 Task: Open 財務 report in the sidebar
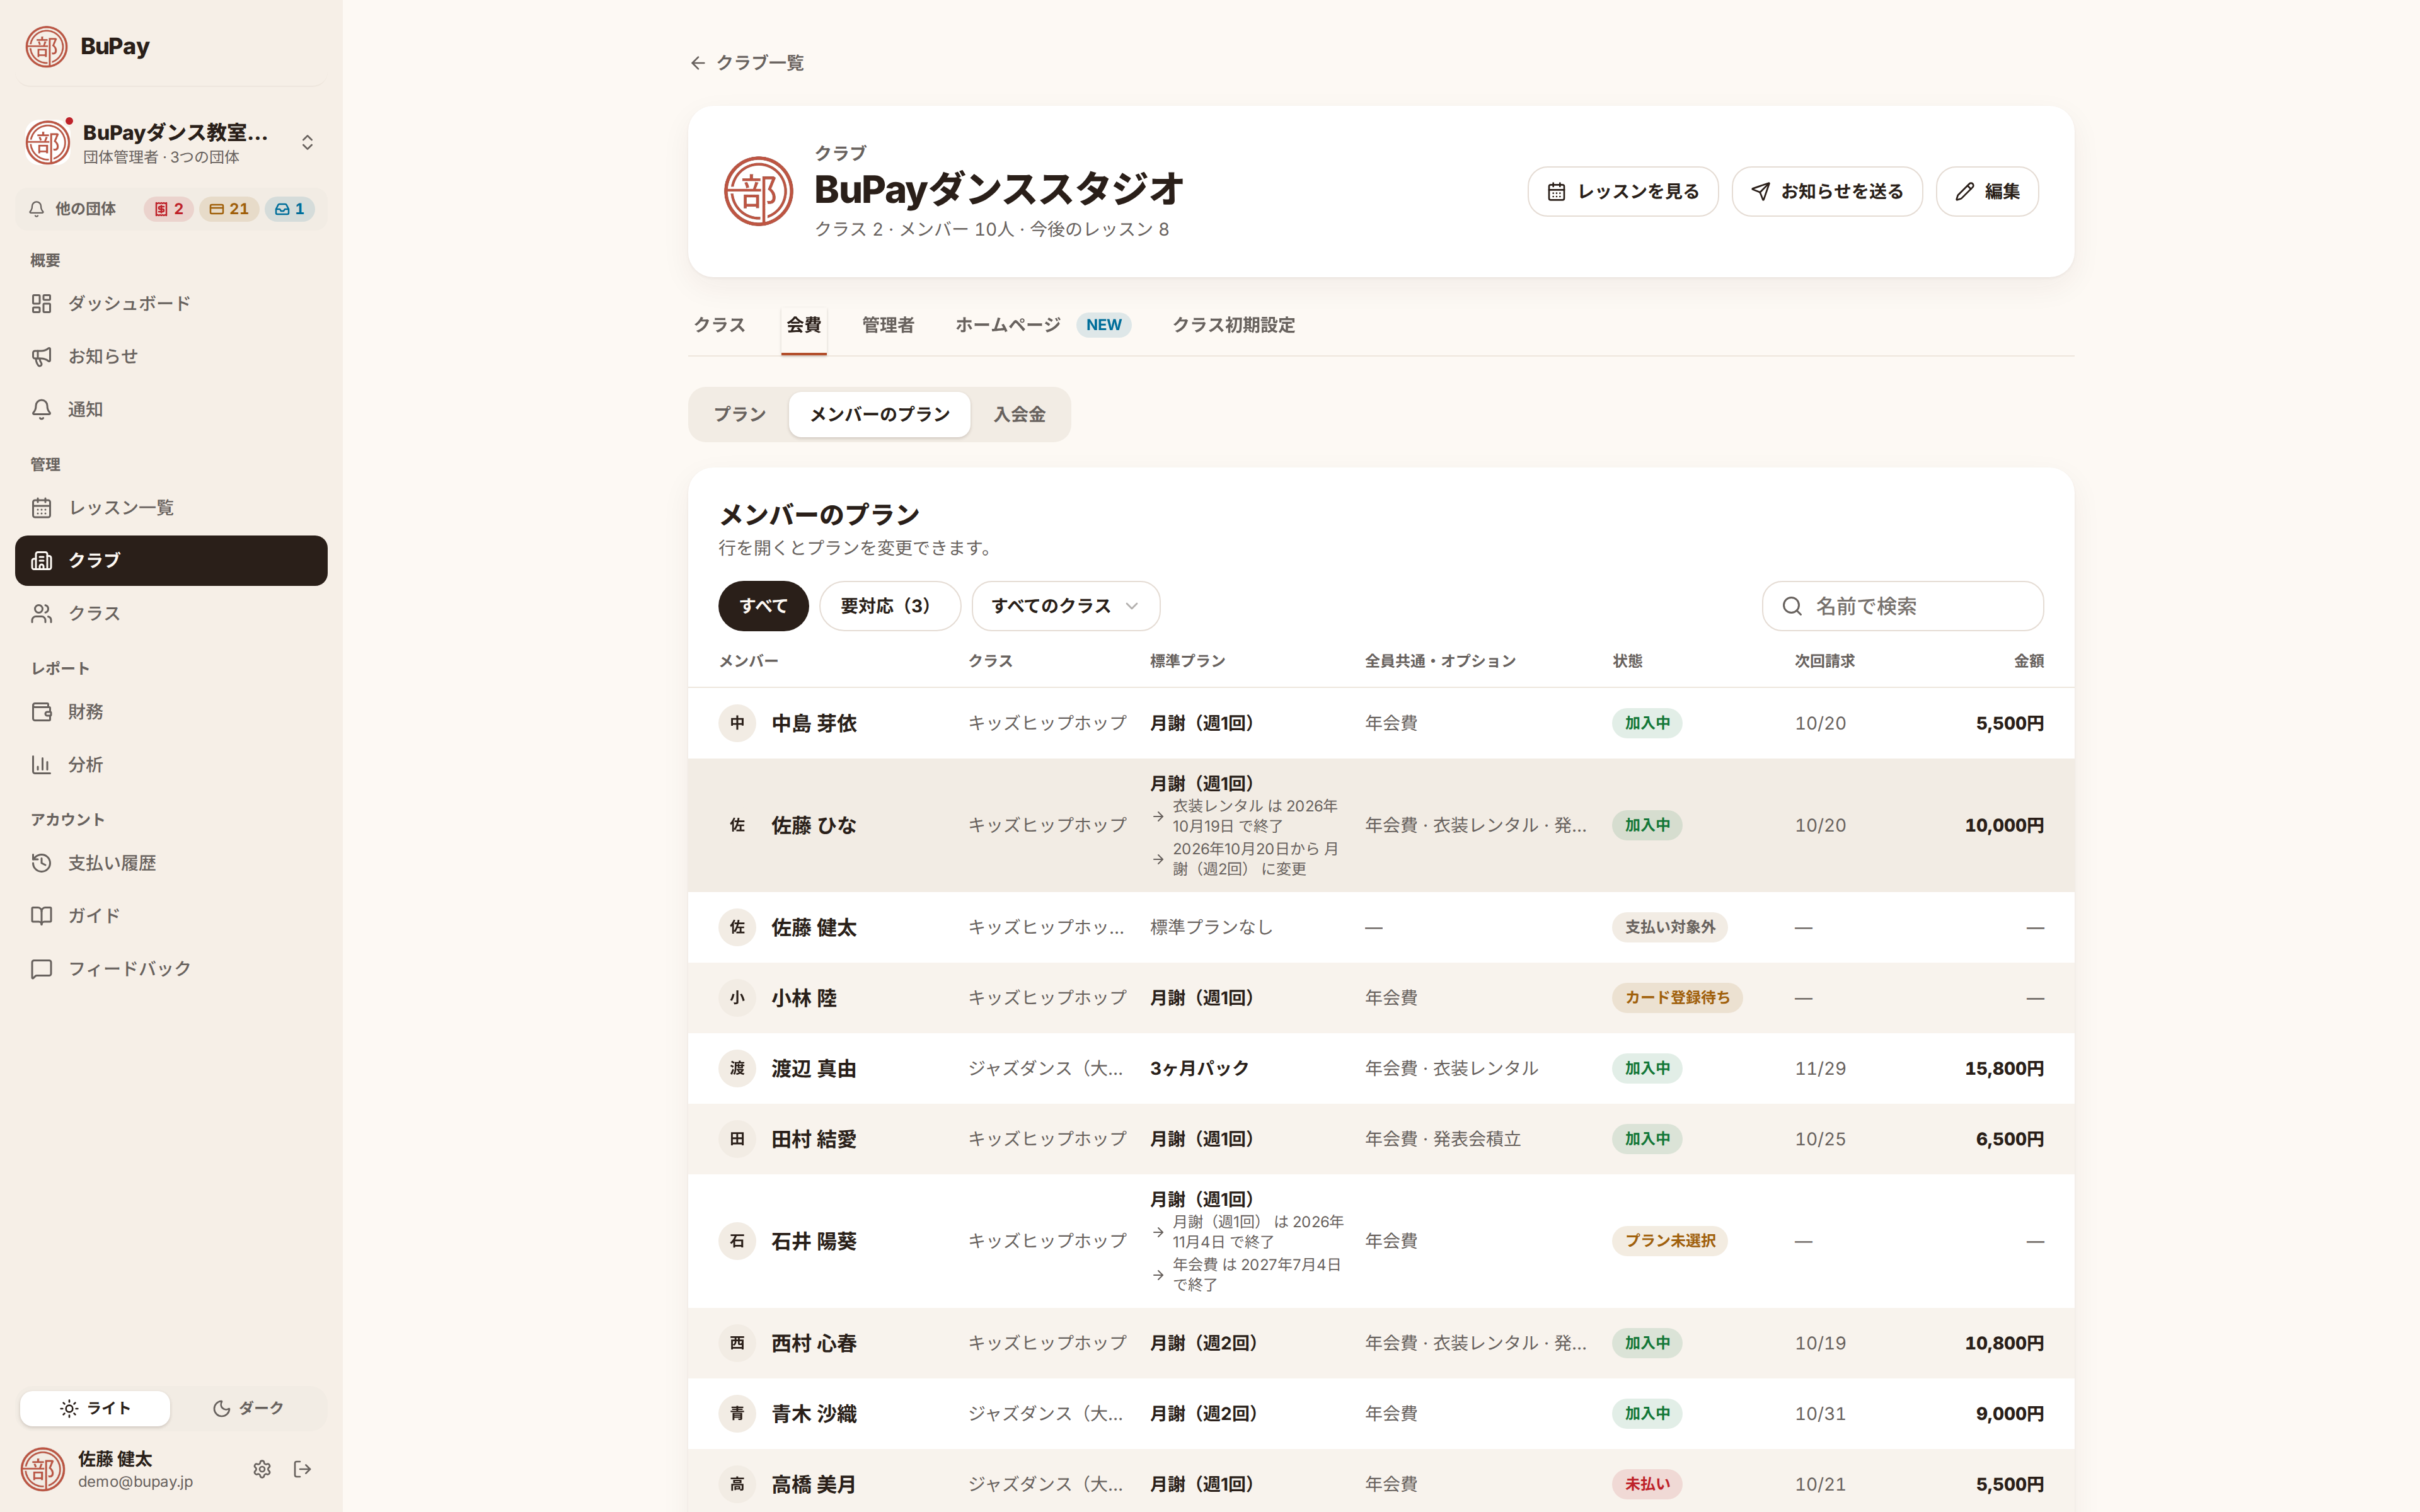(171, 712)
